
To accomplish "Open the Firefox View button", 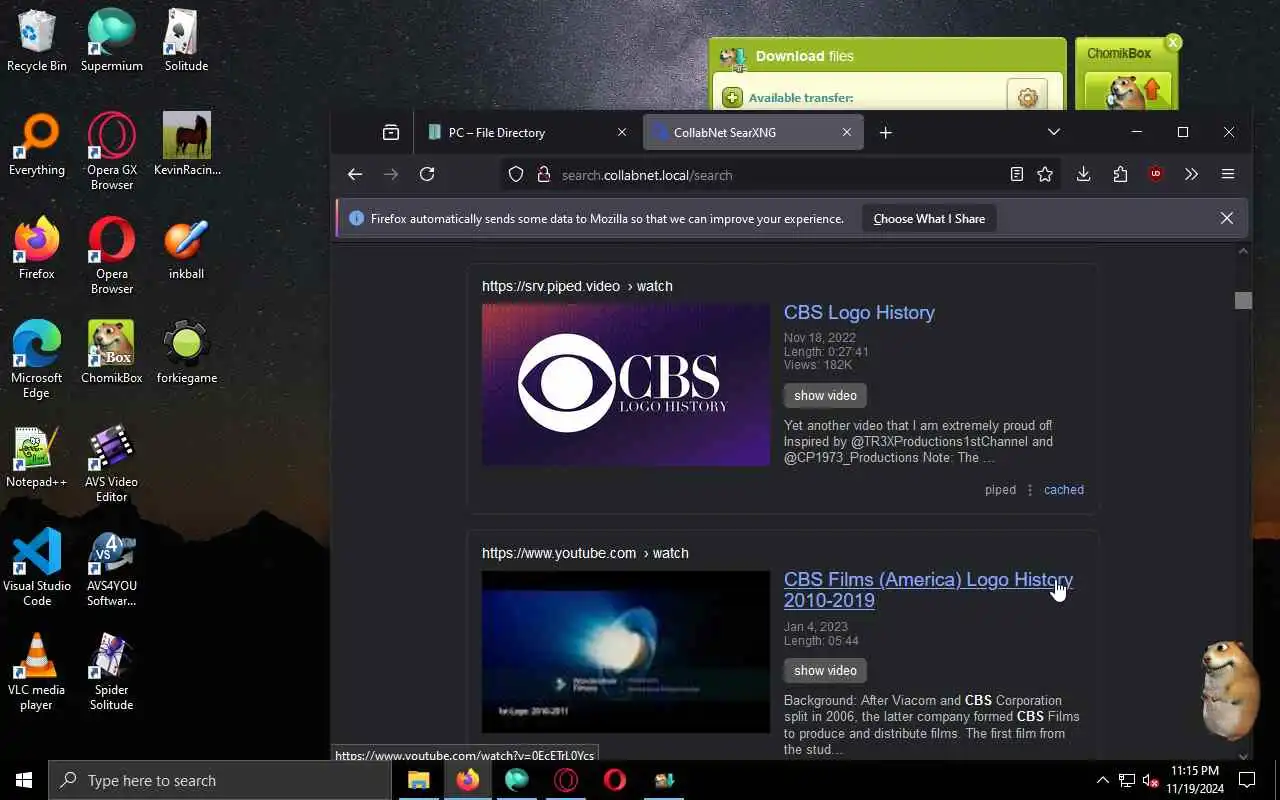I will 391,132.
